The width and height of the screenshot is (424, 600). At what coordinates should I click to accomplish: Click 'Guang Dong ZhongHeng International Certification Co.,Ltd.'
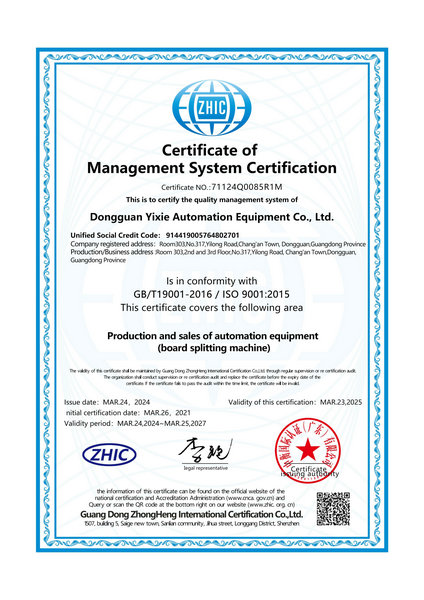[x=192, y=514]
